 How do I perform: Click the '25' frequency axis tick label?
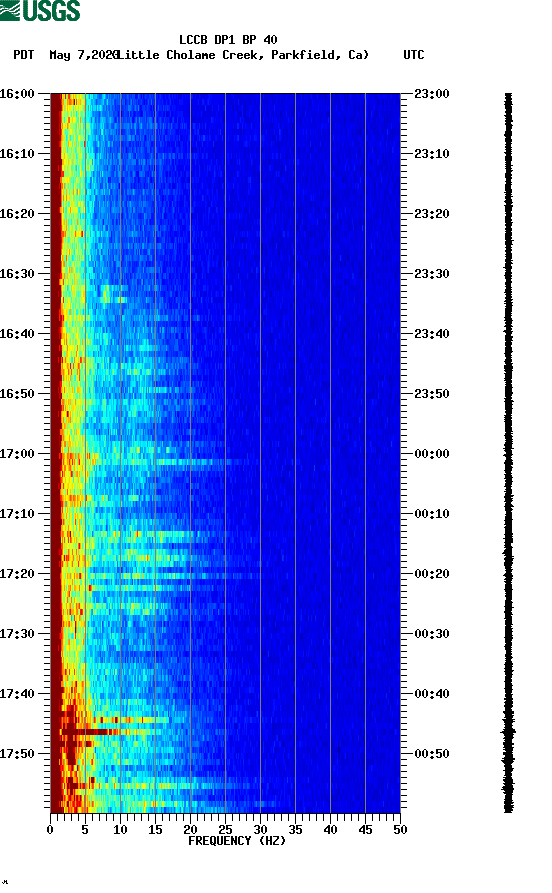click(225, 830)
